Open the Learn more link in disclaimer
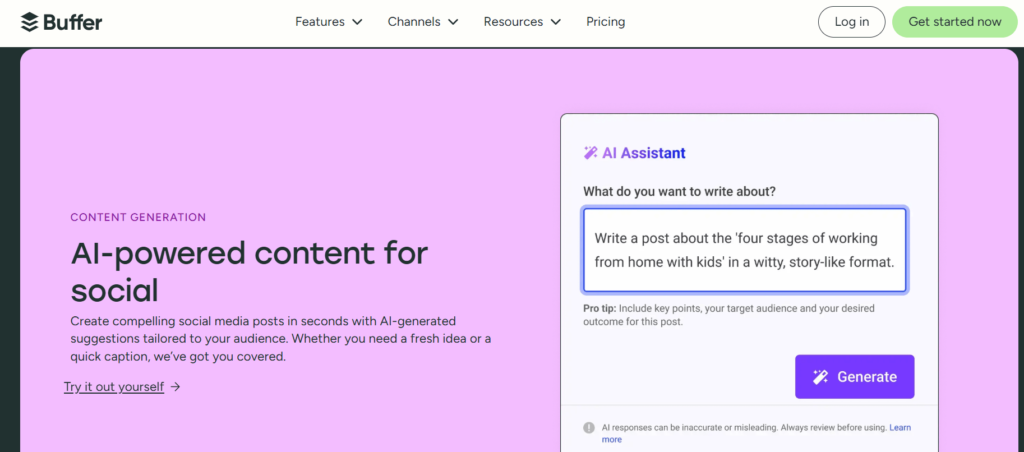The height and width of the screenshot is (452, 1024). click(x=899, y=428)
